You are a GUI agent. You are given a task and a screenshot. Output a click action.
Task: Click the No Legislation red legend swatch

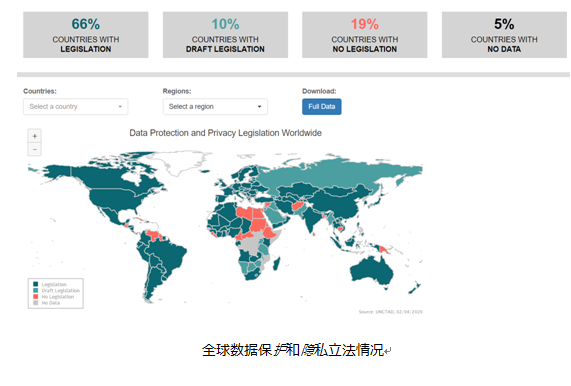coord(36,297)
